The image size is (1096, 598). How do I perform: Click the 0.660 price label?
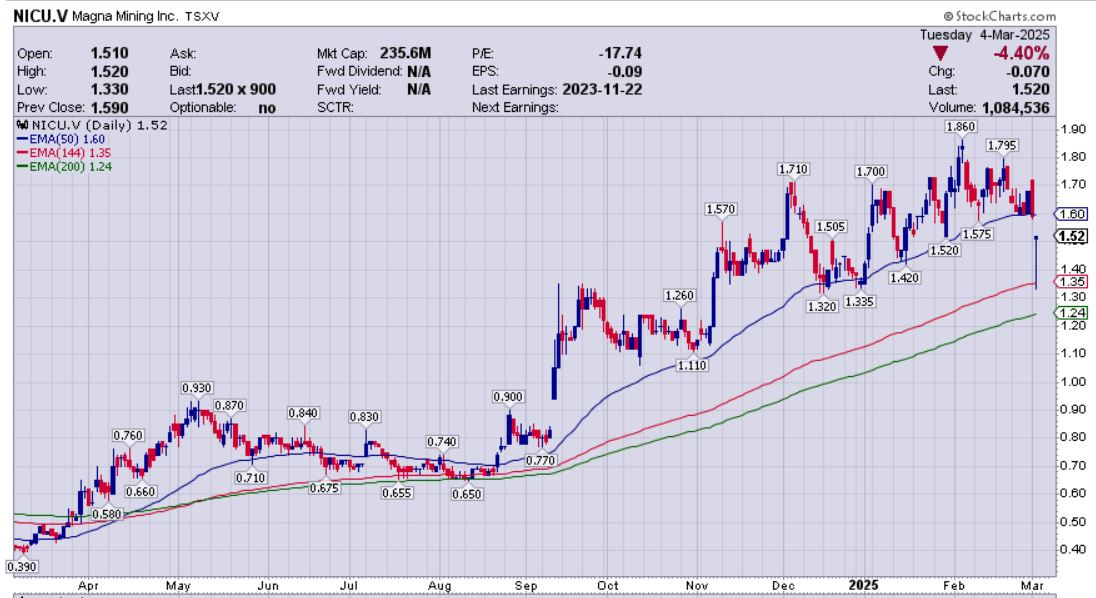click(140, 491)
